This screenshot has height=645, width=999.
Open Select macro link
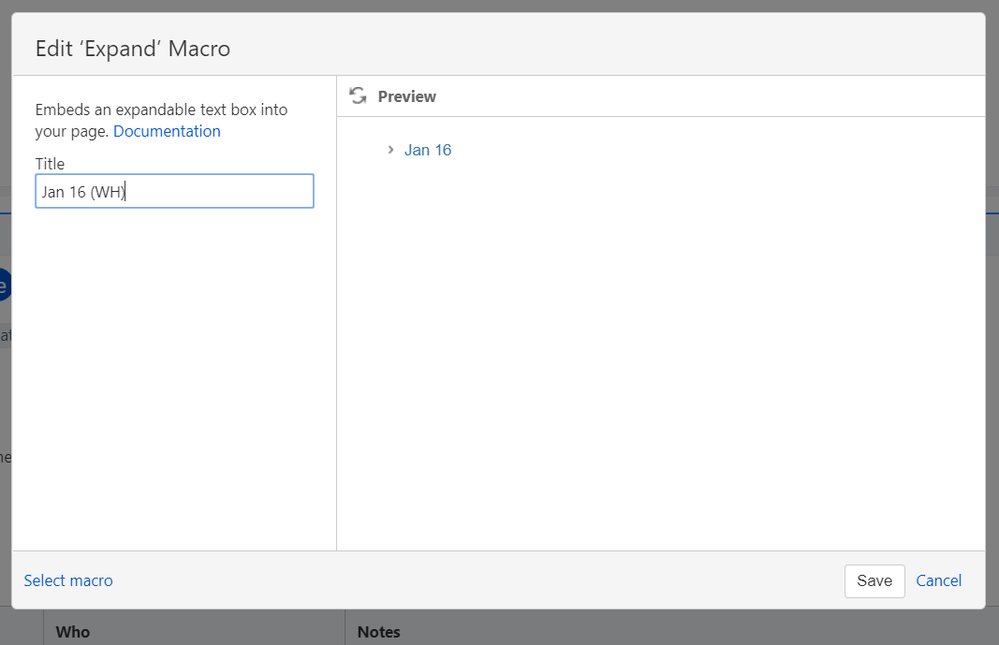[68, 581]
